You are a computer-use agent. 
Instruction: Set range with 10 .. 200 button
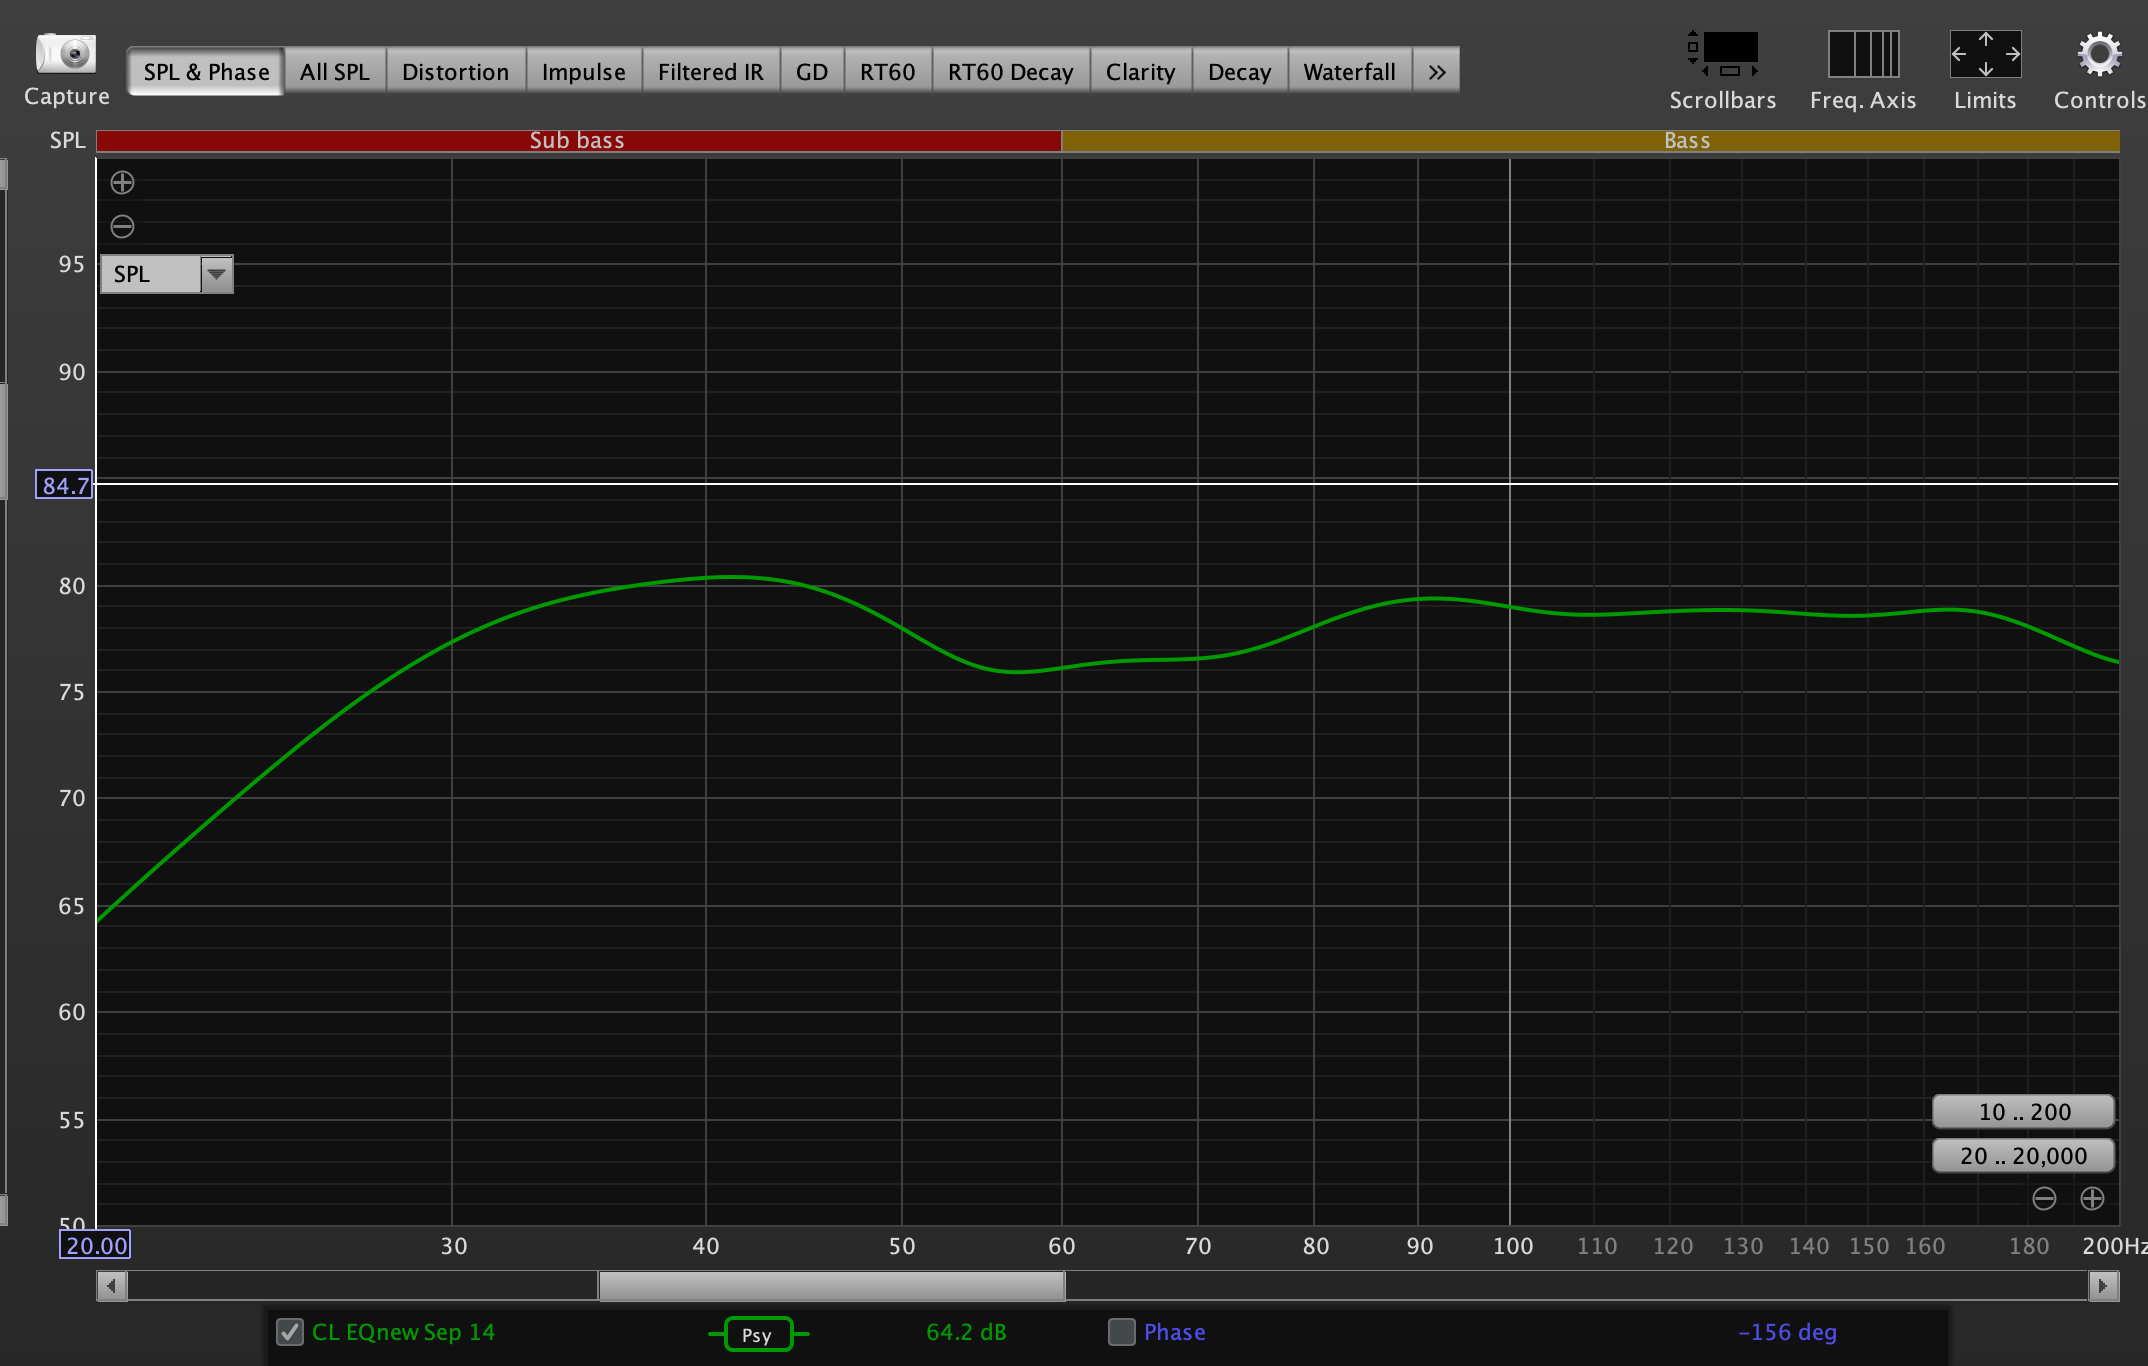pyautogui.click(x=2023, y=1112)
